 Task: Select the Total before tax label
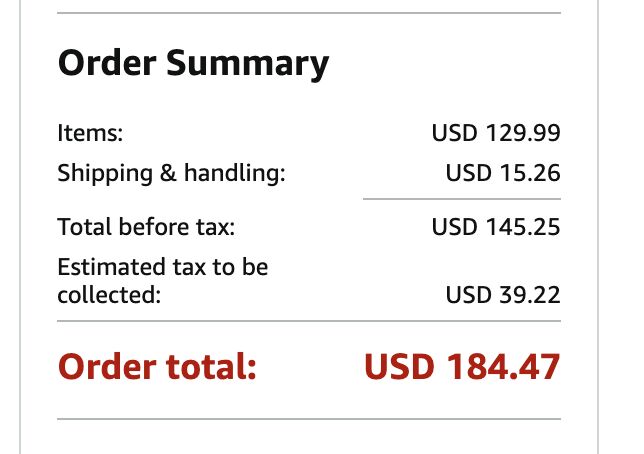(x=146, y=227)
